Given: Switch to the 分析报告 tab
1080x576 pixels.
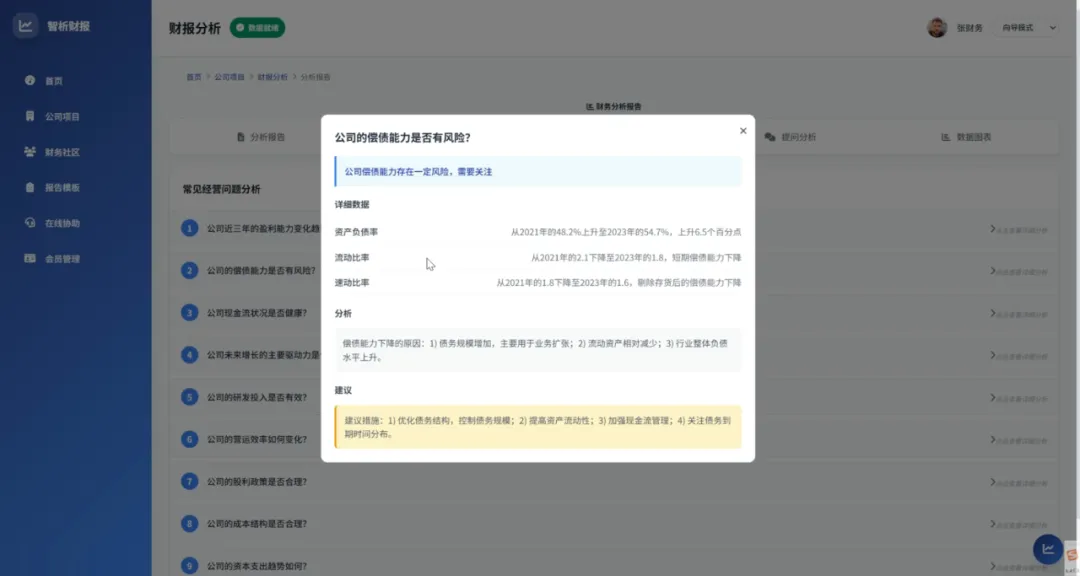Looking at the screenshot, I should coord(261,137).
